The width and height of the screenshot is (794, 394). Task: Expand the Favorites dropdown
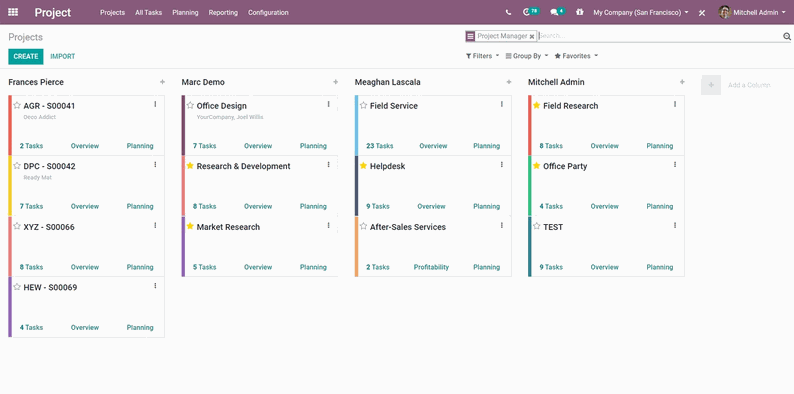(576, 56)
